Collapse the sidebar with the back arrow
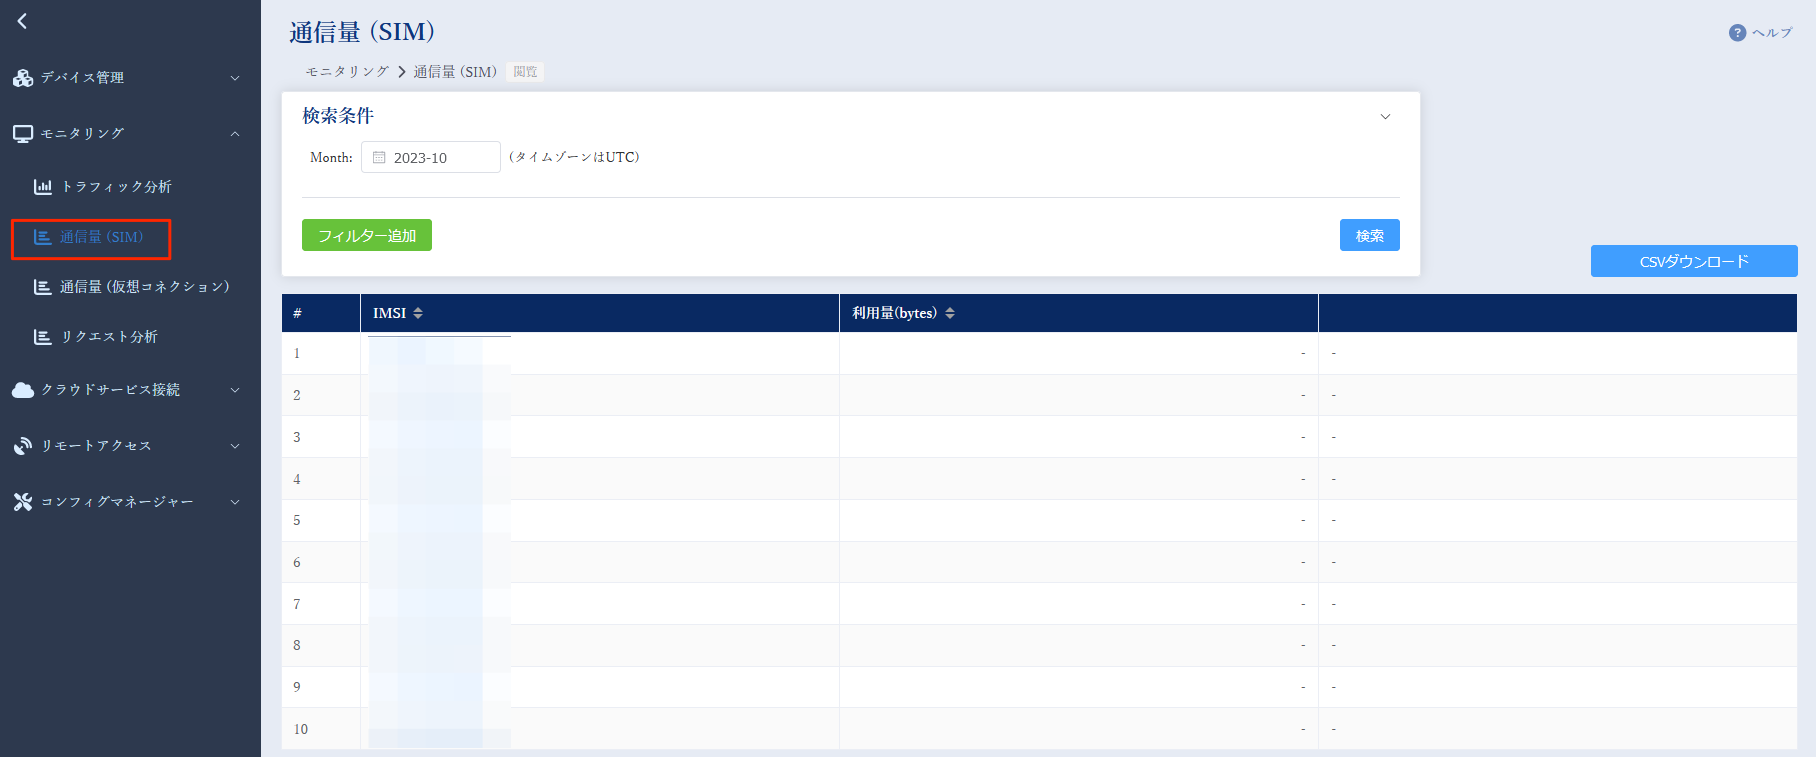 point(22,21)
